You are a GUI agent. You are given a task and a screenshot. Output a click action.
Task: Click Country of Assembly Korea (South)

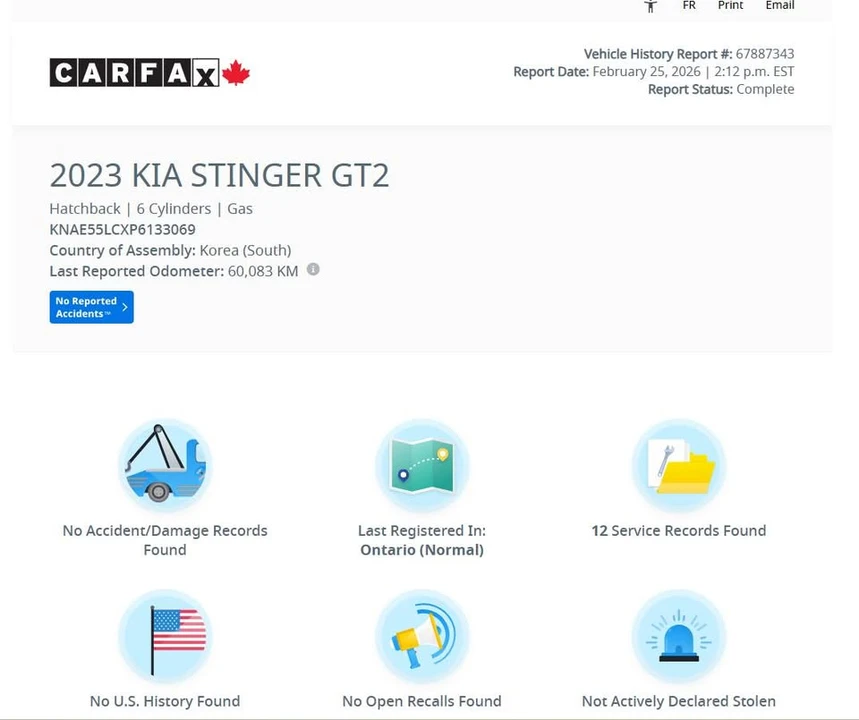coord(170,250)
